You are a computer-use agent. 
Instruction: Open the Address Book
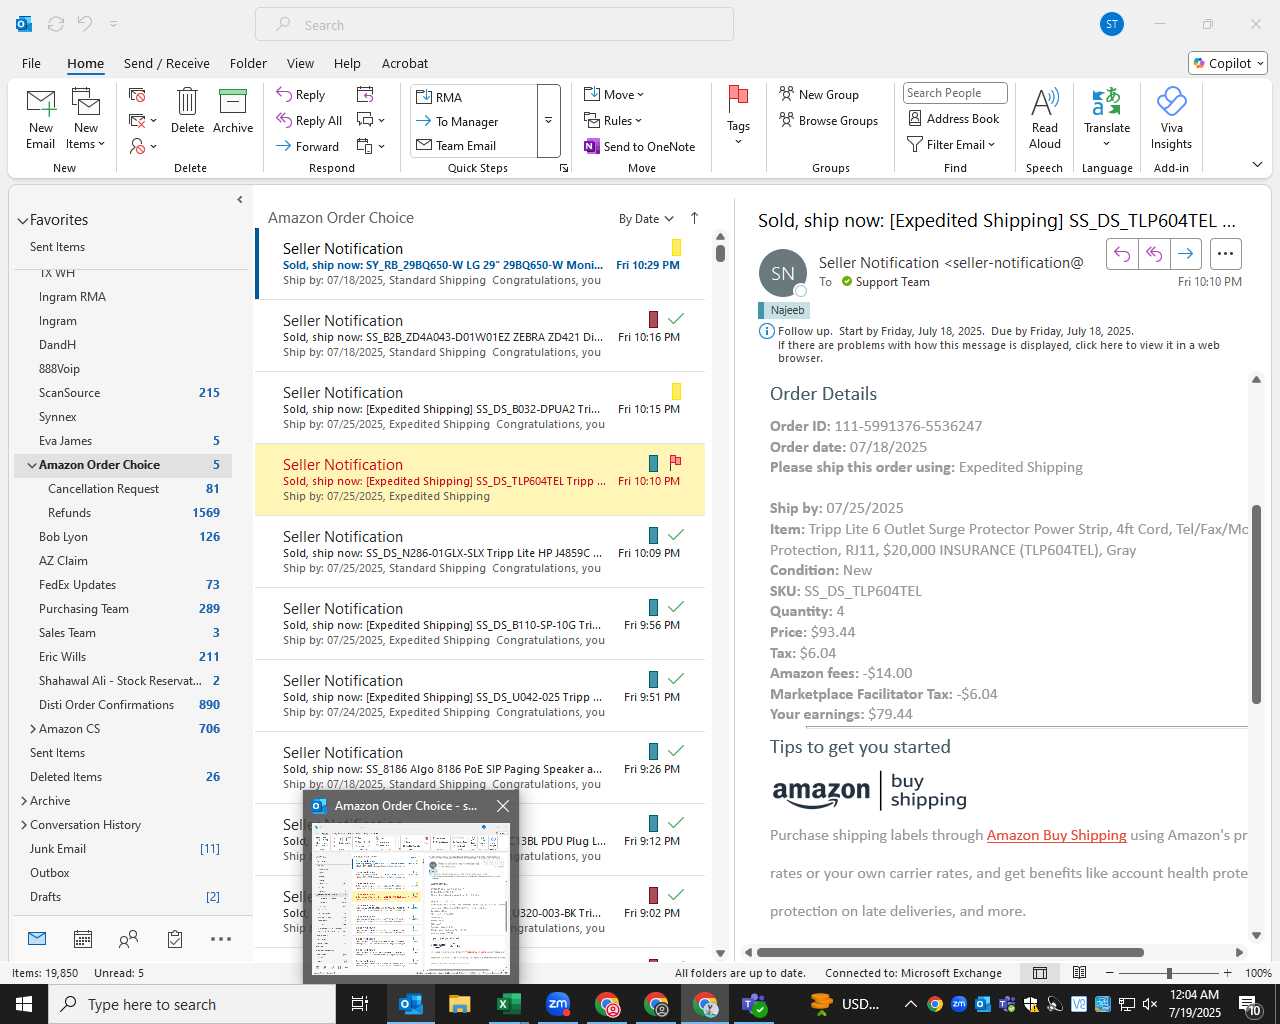[953, 118]
